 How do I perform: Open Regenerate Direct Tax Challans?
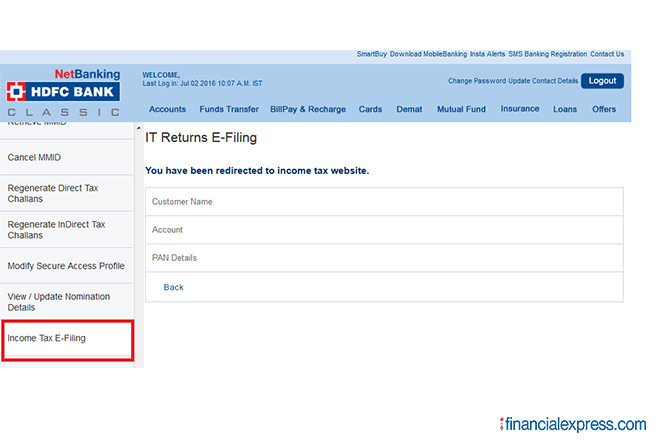pos(52,193)
